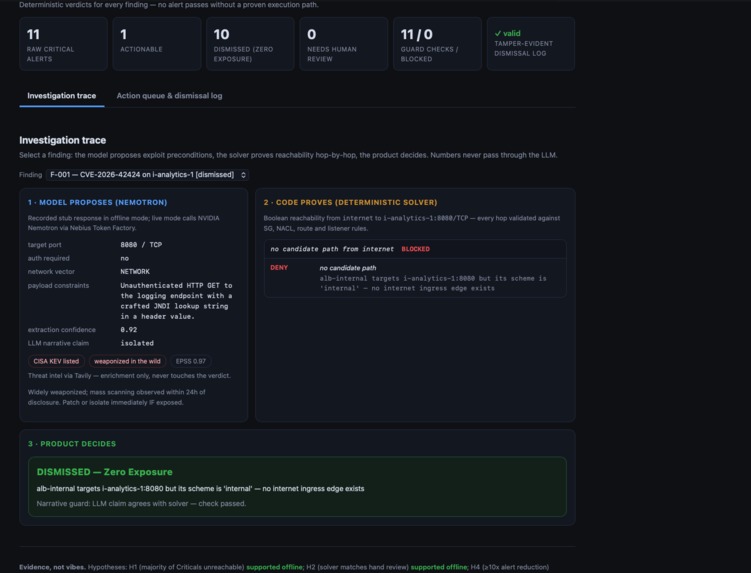The height and width of the screenshot is (573, 751).
Task: Click the Investigation trace section heading
Action: click(x=63, y=140)
